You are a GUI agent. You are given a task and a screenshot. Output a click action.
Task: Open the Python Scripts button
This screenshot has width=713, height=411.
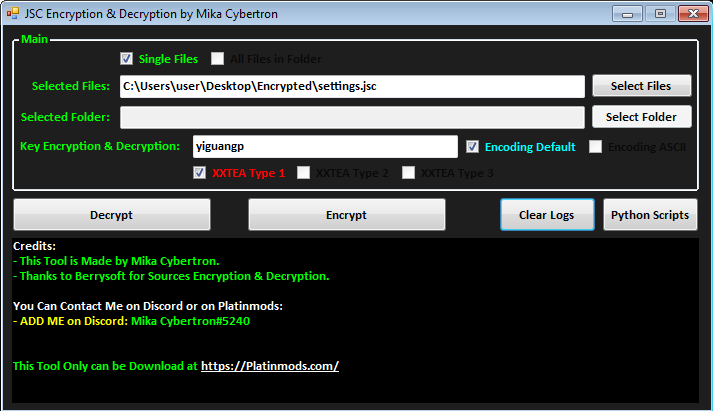point(650,215)
